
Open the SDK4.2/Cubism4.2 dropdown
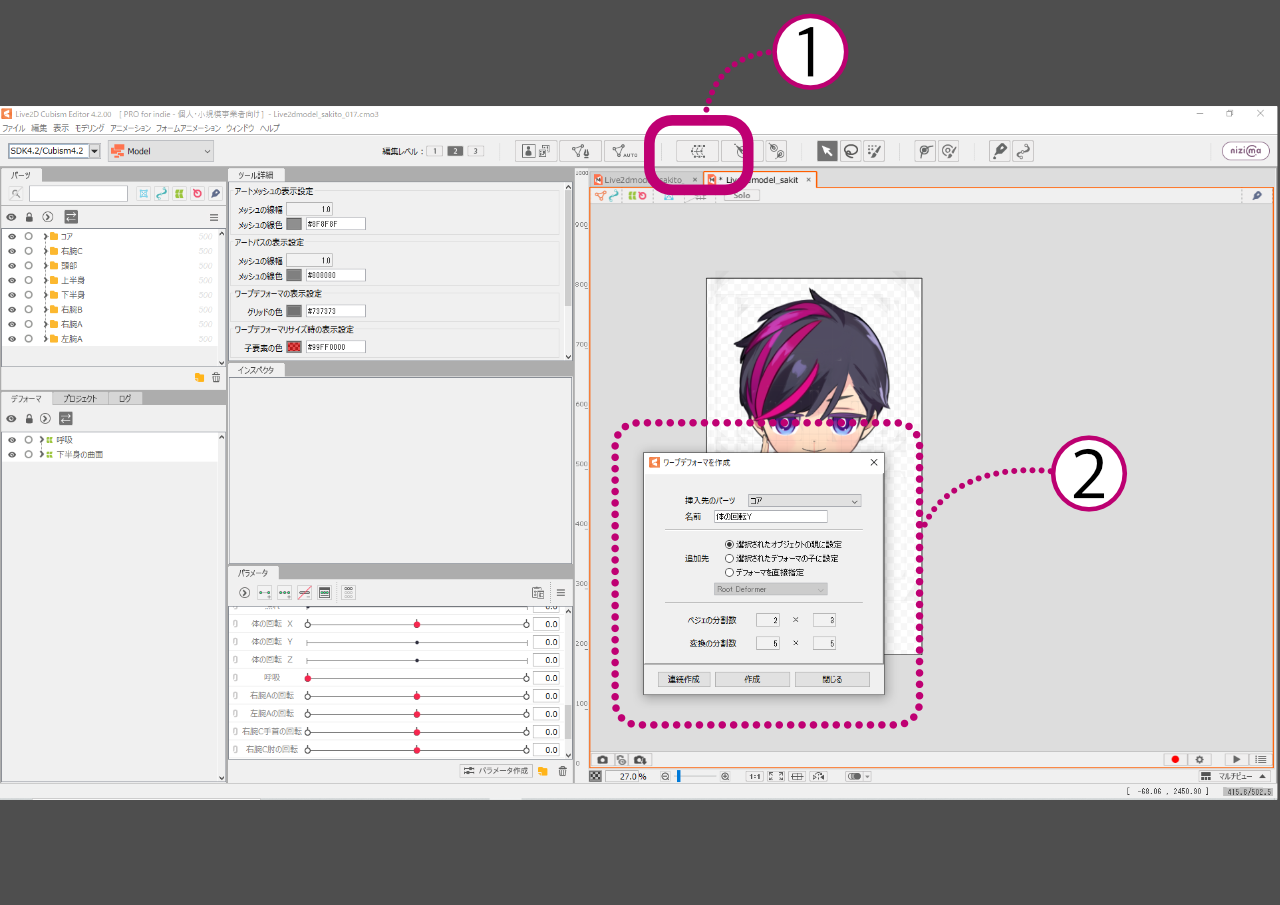click(55, 151)
